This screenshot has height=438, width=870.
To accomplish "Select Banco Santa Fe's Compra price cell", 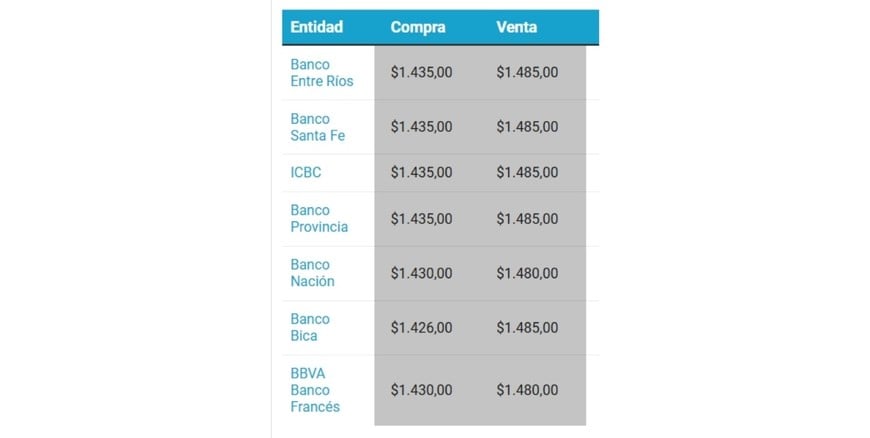I will tap(421, 127).
